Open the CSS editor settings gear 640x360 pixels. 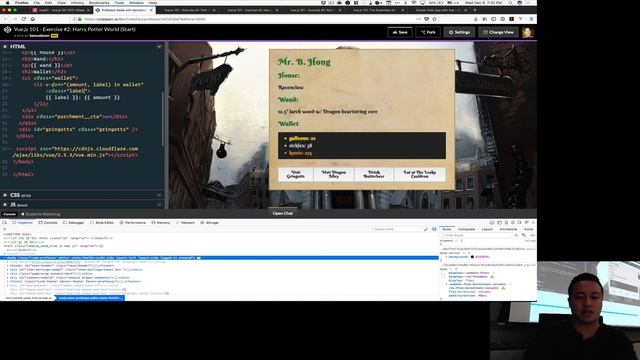5,195
